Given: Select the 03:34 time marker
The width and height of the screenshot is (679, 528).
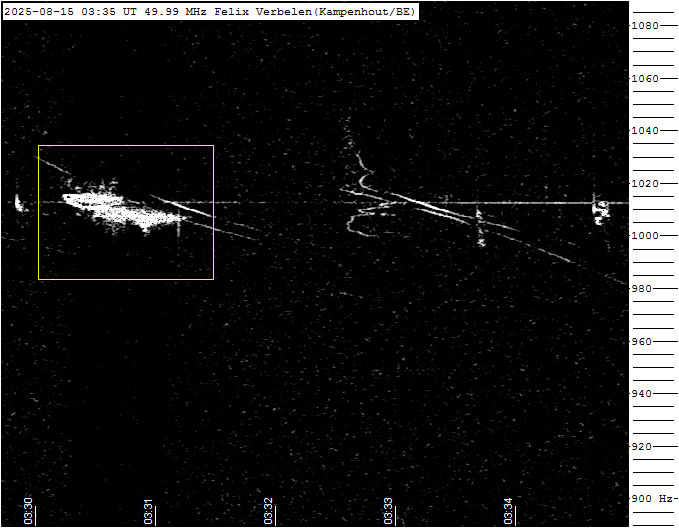Looking at the screenshot, I should [508, 511].
